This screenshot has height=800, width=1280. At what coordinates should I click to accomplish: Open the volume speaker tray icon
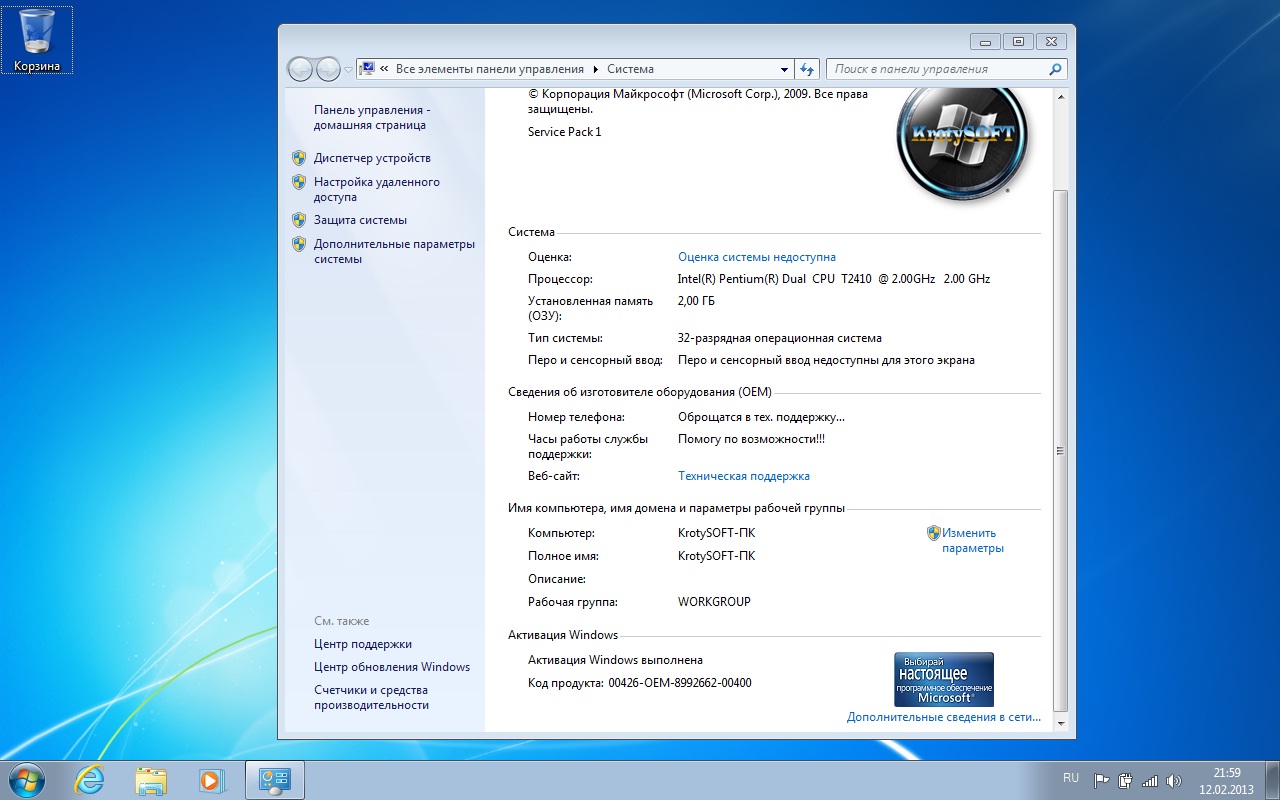click(1174, 780)
